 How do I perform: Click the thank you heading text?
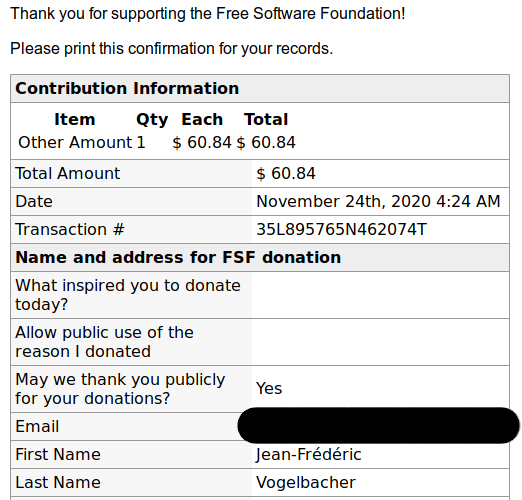[x=208, y=14]
